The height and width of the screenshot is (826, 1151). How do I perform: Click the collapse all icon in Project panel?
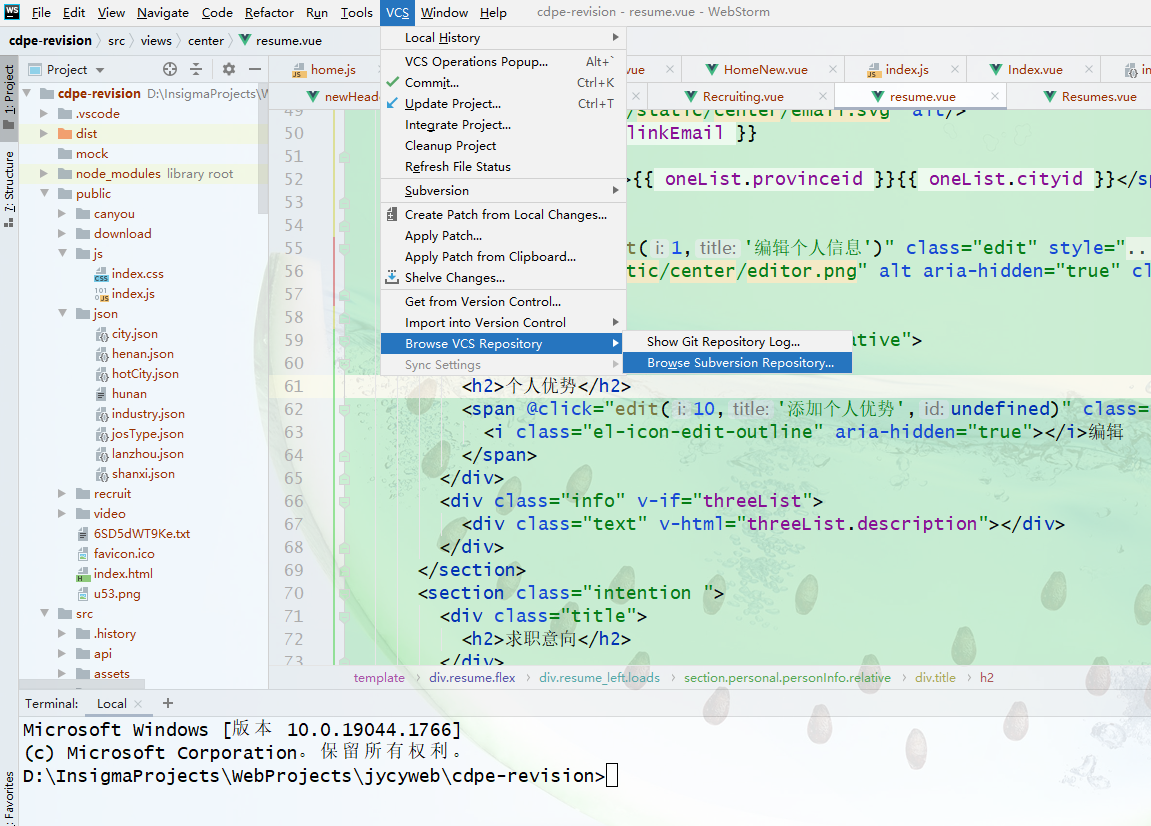(196, 69)
